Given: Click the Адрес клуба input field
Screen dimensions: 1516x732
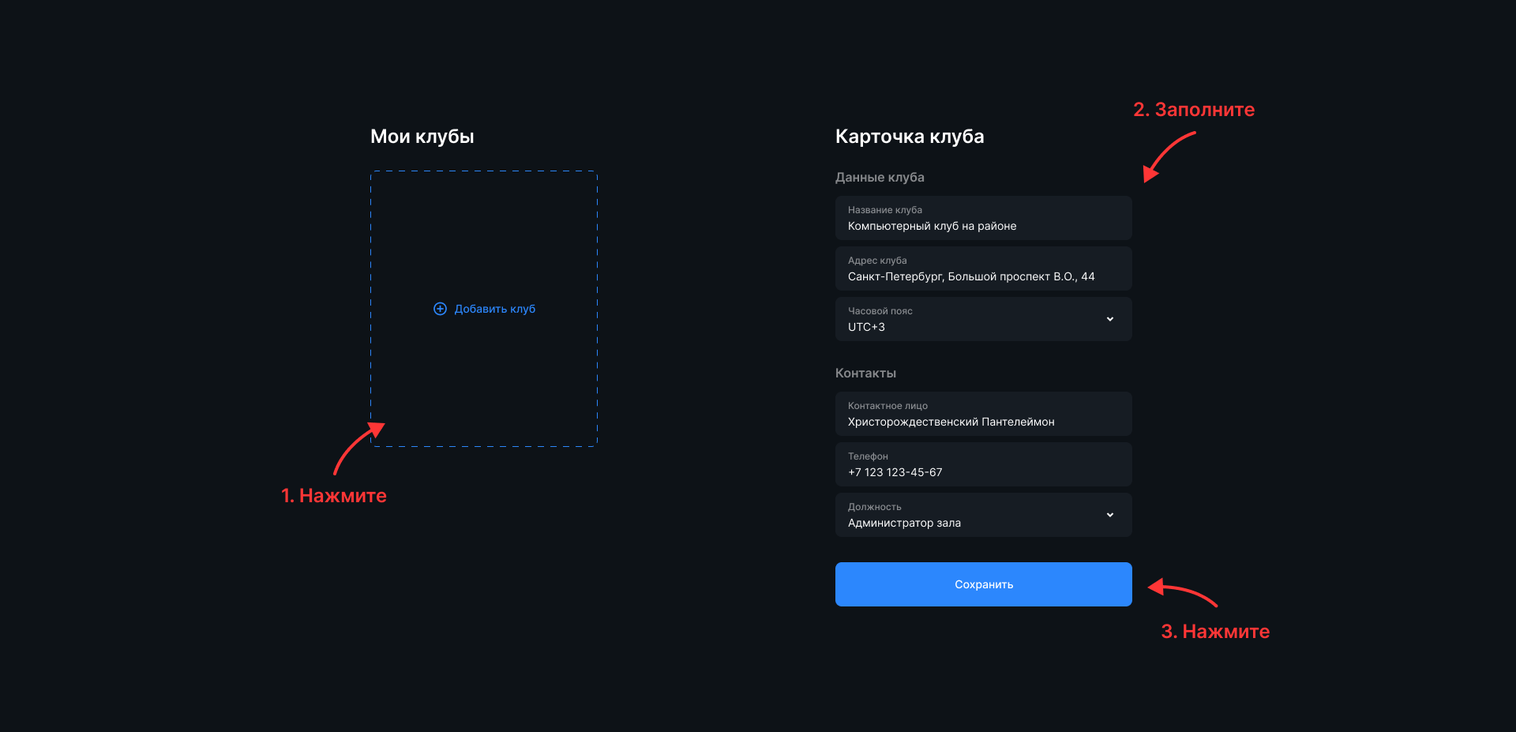Looking at the screenshot, I should coord(983,269).
